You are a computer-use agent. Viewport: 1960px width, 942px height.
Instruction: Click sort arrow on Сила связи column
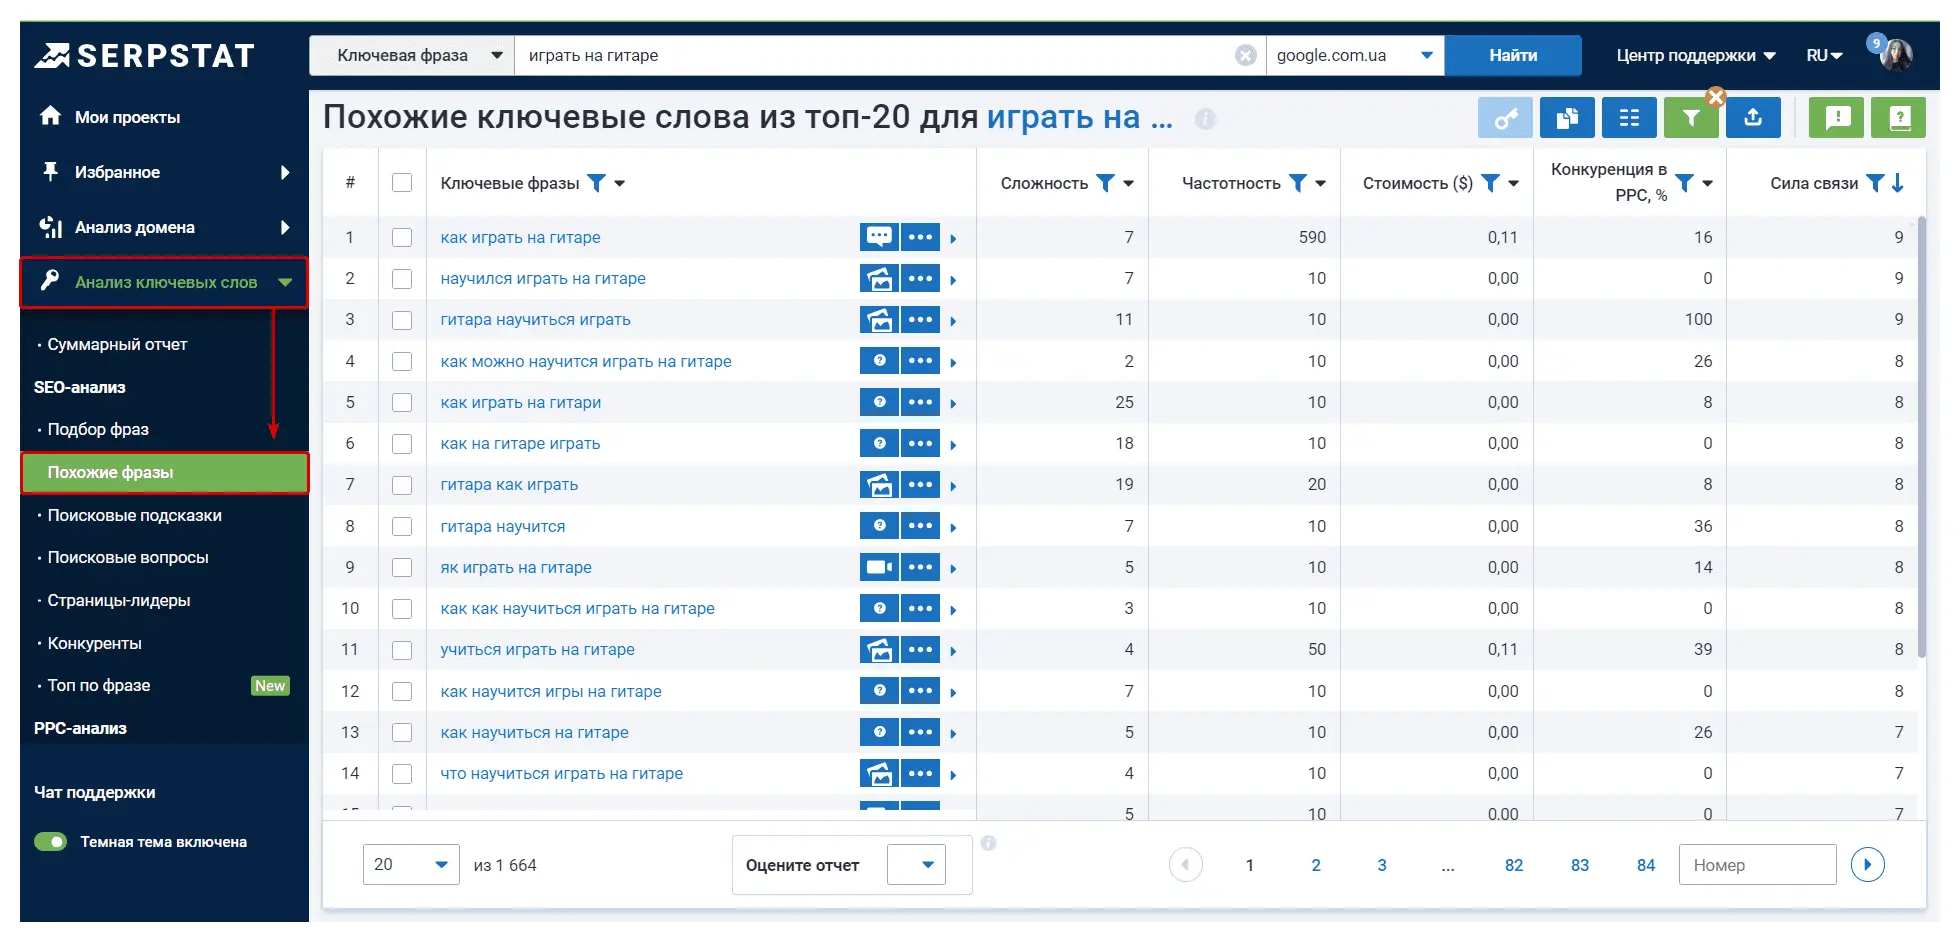[x=1898, y=183]
